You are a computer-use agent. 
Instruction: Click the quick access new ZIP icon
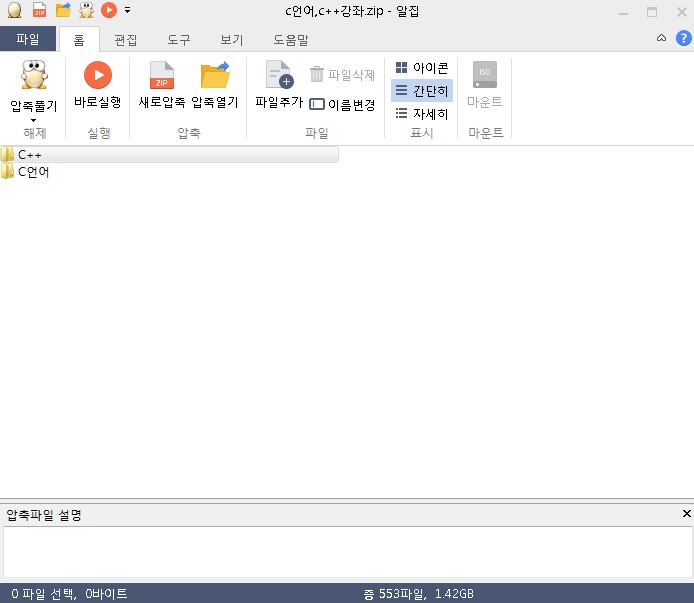click(x=39, y=10)
